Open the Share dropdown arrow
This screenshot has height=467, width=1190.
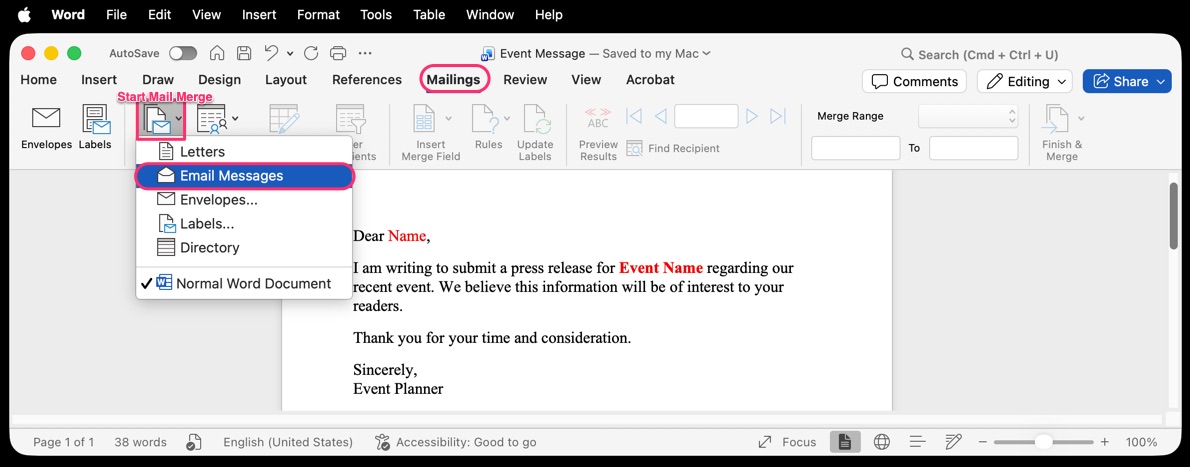pos(1161,81)
